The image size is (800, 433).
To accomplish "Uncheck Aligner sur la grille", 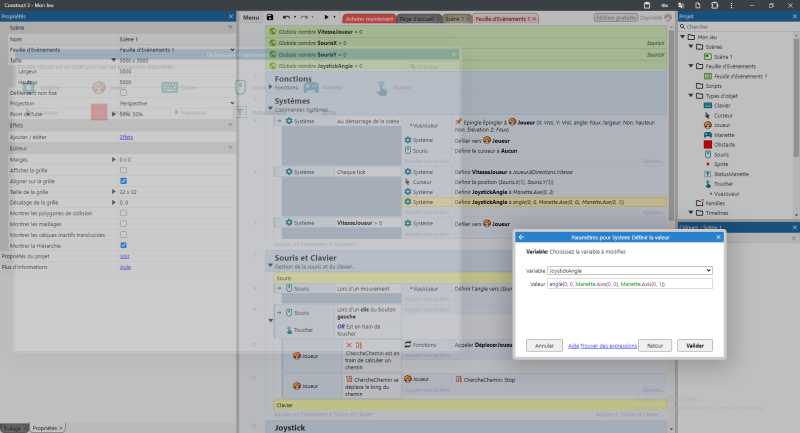I will pyautogui.click(x=123, y=181).
